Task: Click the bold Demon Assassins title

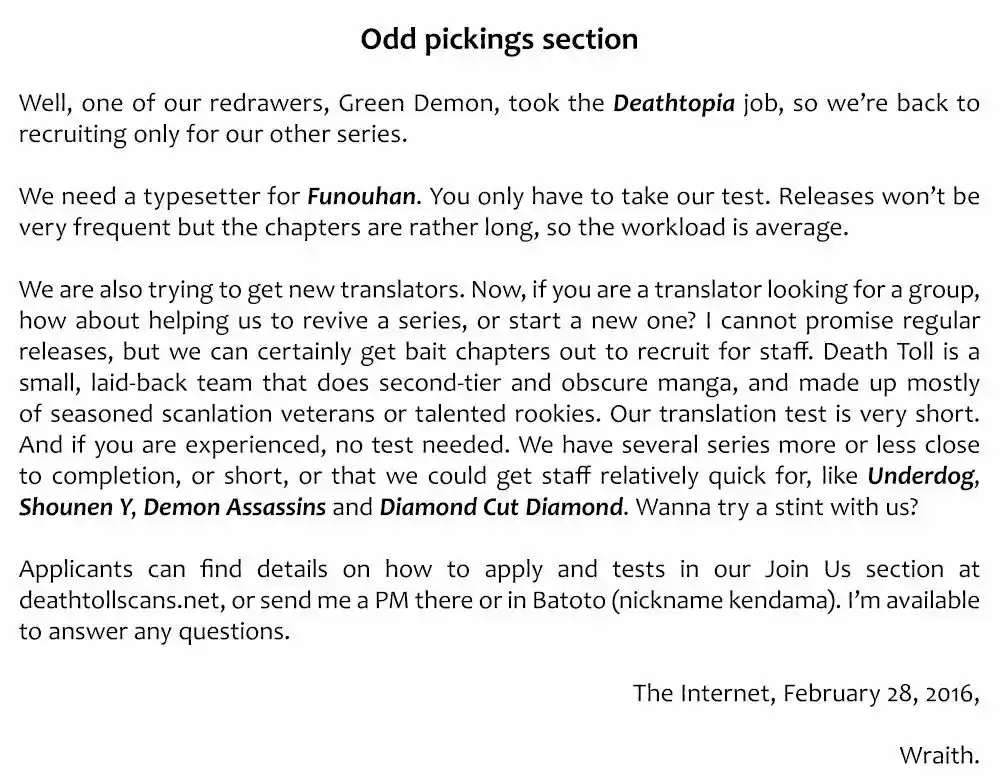Action: (234, 507)
